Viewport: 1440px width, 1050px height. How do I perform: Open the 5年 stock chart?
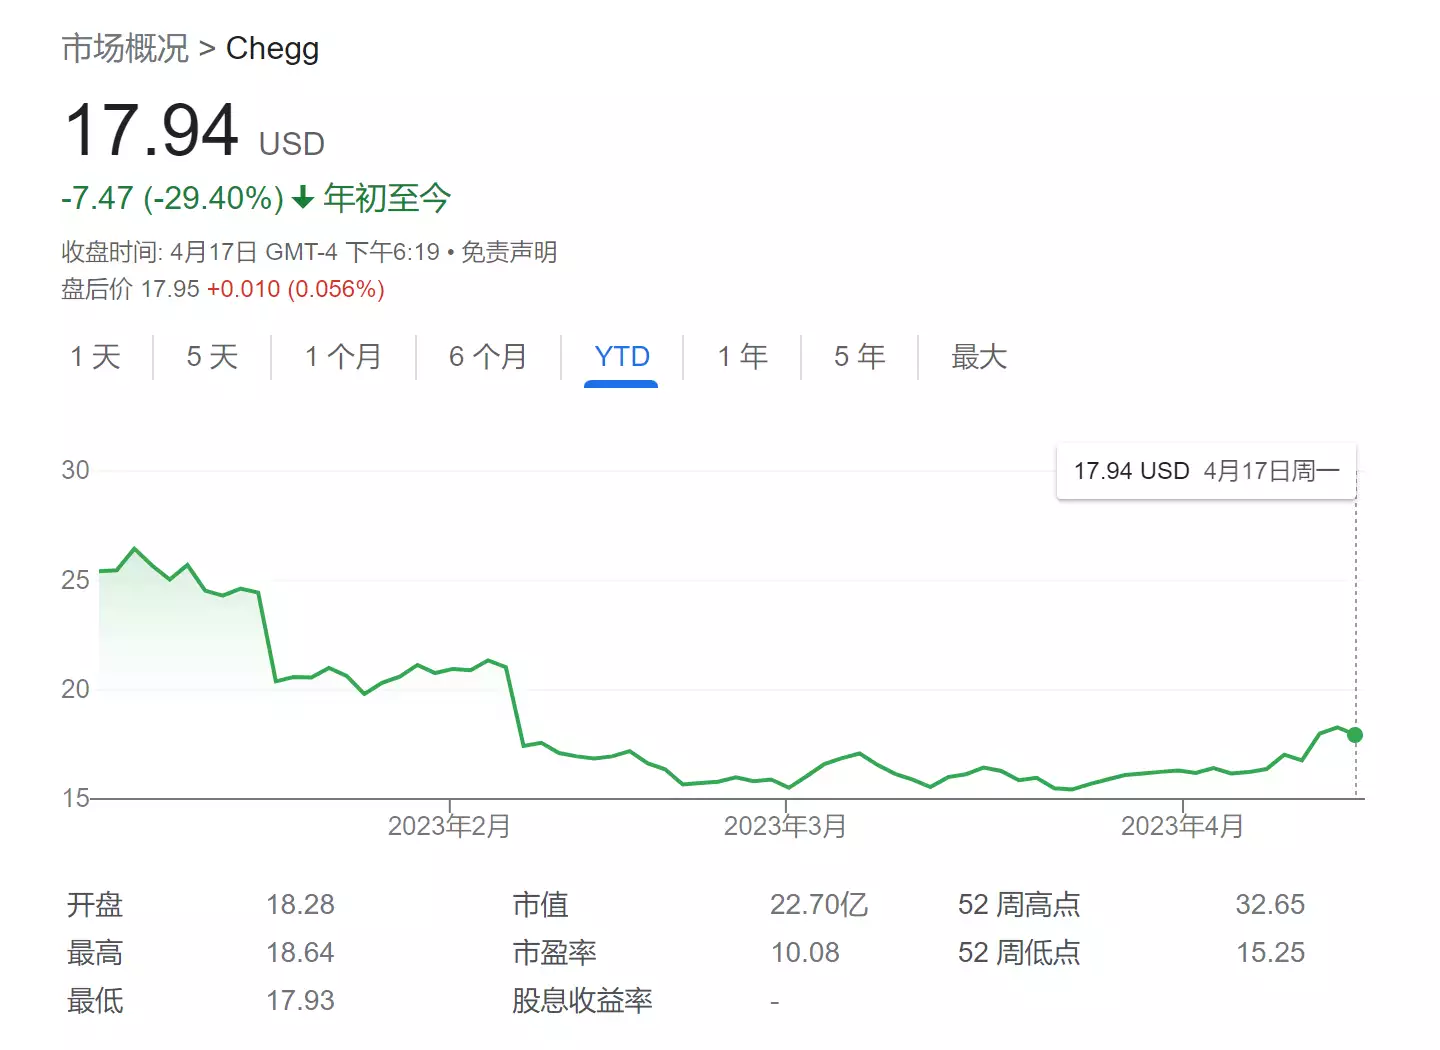point(858,357)
